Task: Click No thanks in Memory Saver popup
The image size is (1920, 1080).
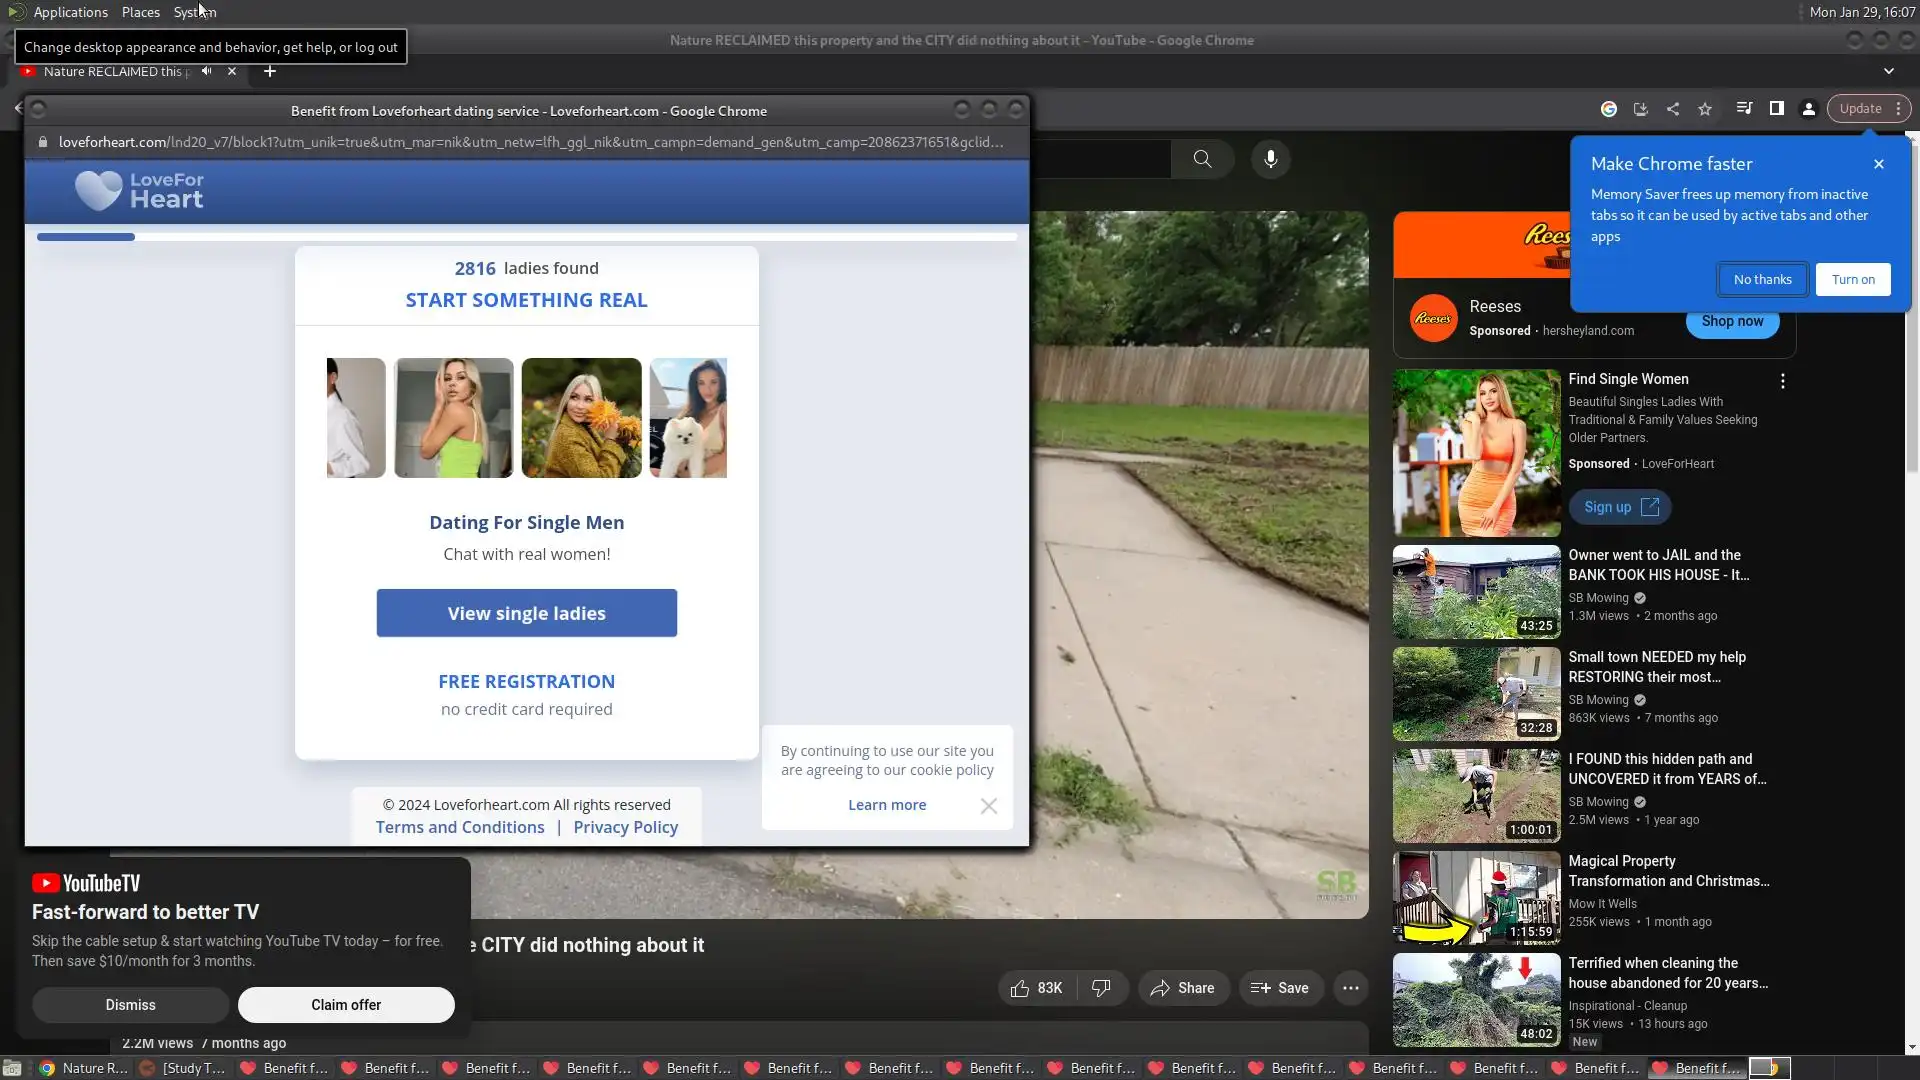Action: click(x=1762, y=280)
